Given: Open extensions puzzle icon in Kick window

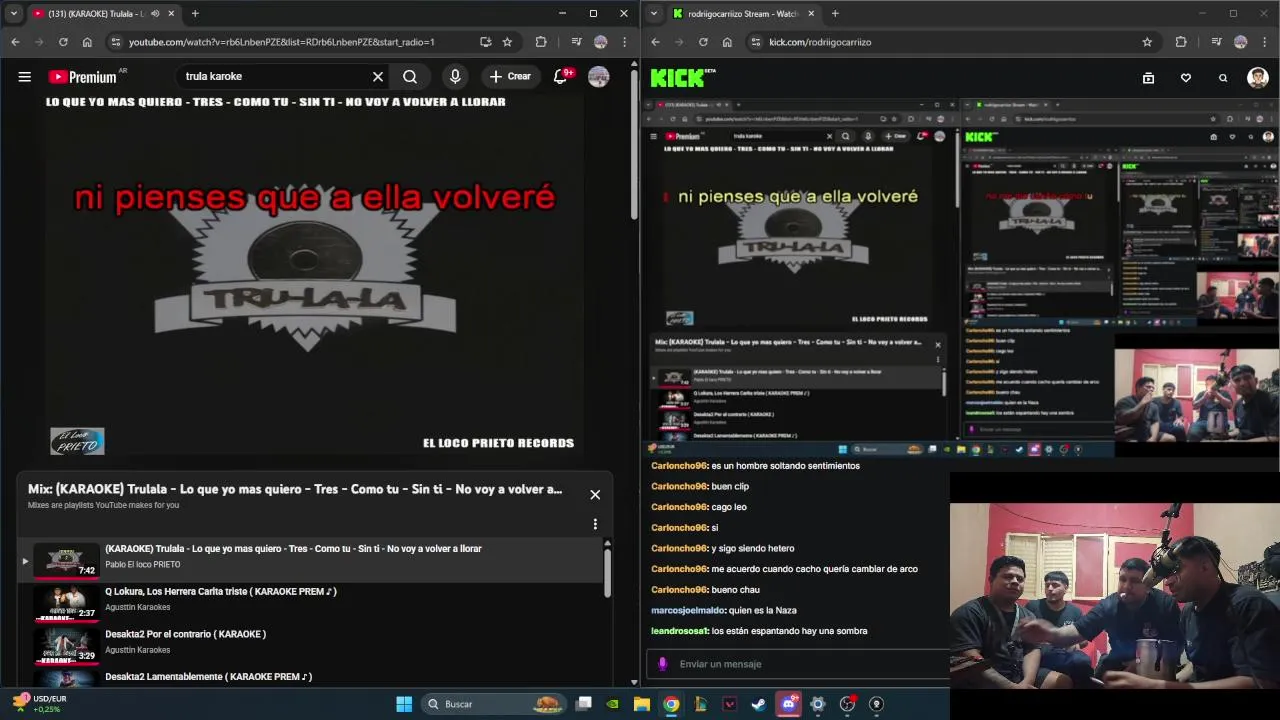Looking at the screenshot, I should click(1181, 42).
